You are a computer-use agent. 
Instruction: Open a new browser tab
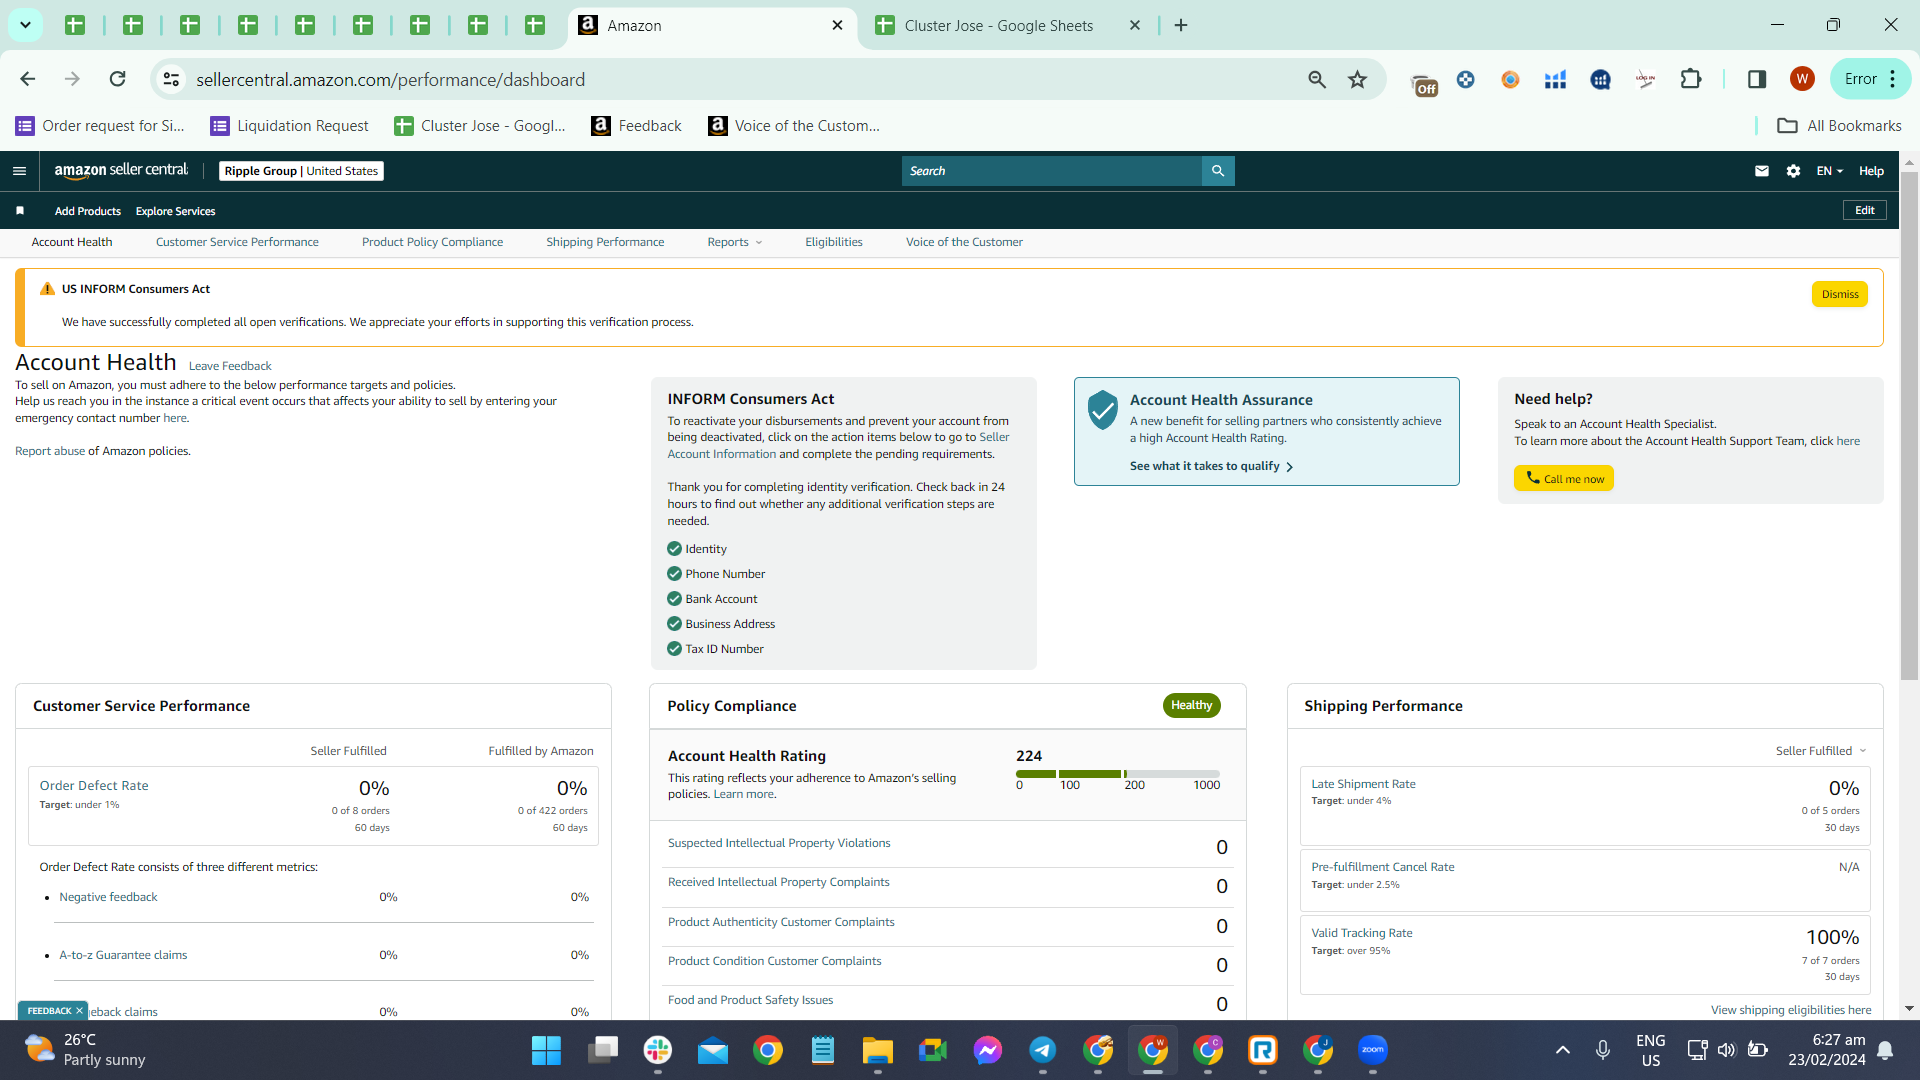1181,26
